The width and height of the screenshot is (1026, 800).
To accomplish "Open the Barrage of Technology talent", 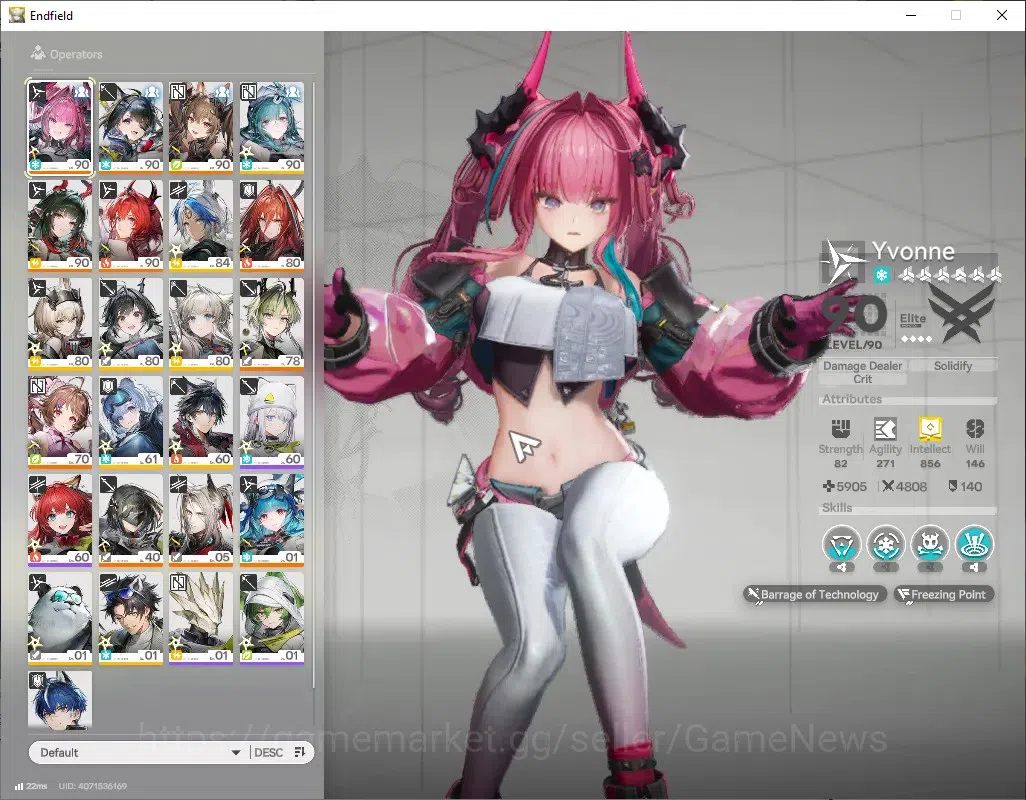I will click(x=815, y=595).
